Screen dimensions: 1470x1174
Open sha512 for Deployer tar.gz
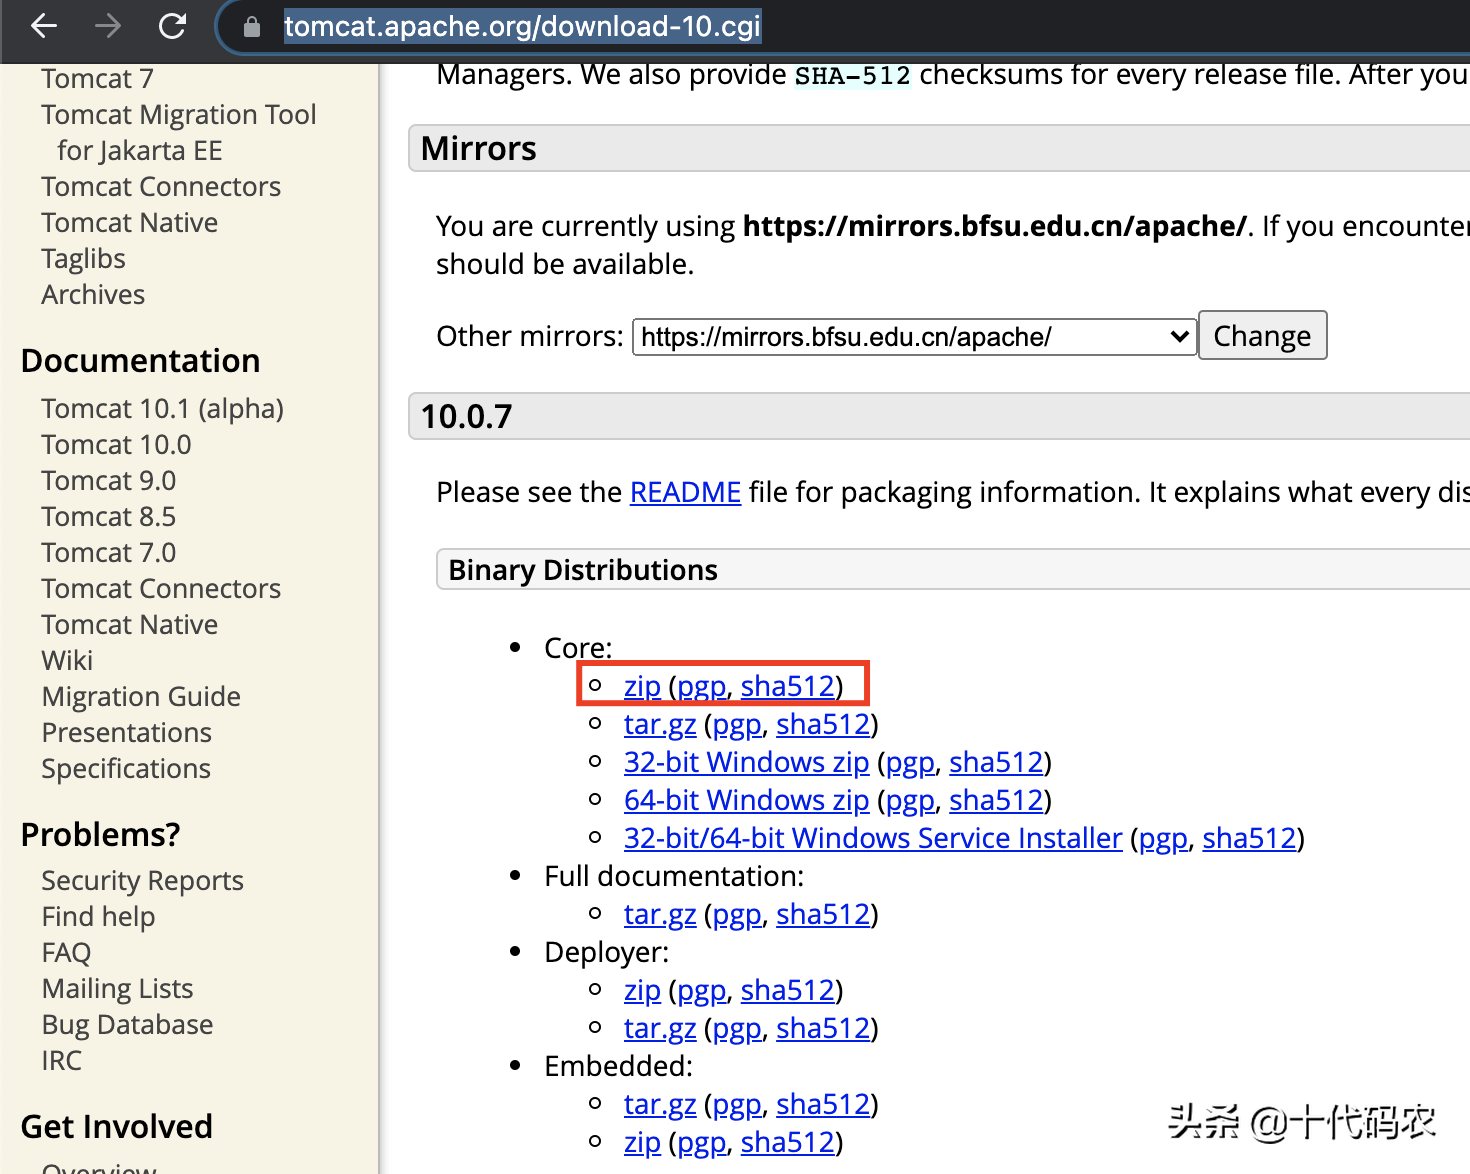coord(823,1028)
